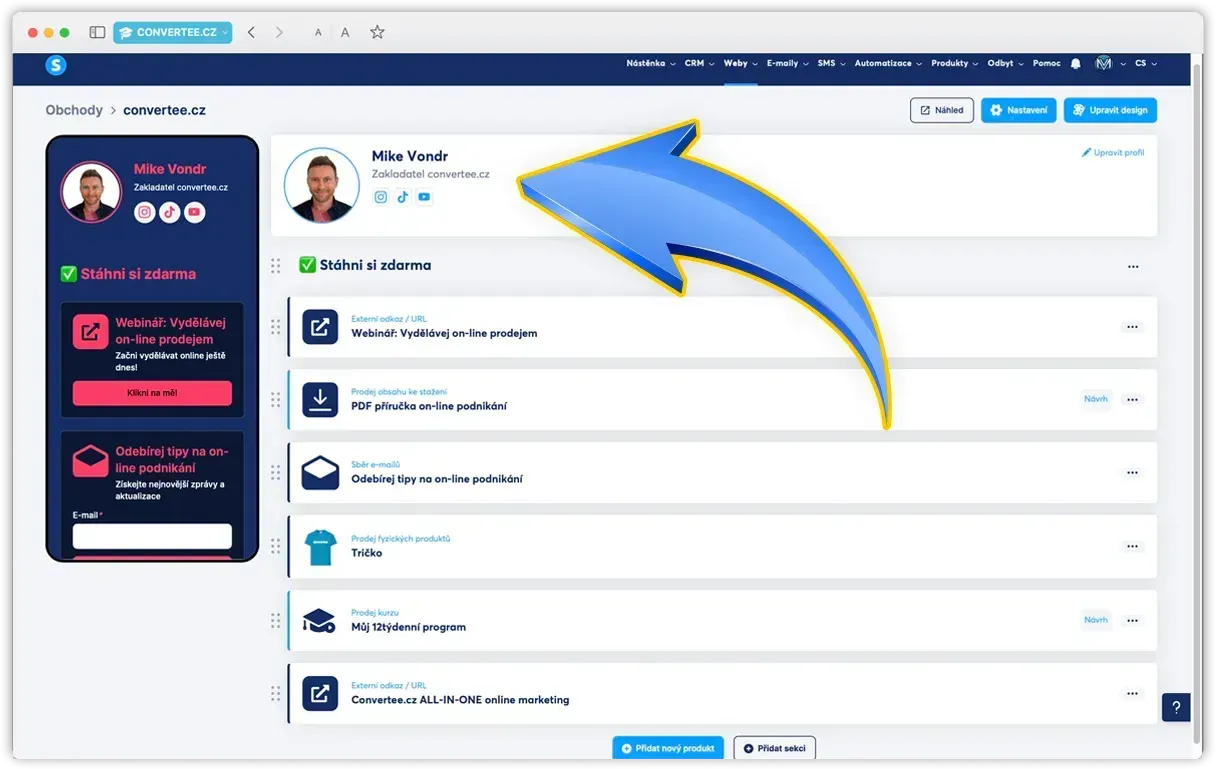Click Přidat nový produkt button
This screenshot has height=769, width=1216.
[668, 748]
